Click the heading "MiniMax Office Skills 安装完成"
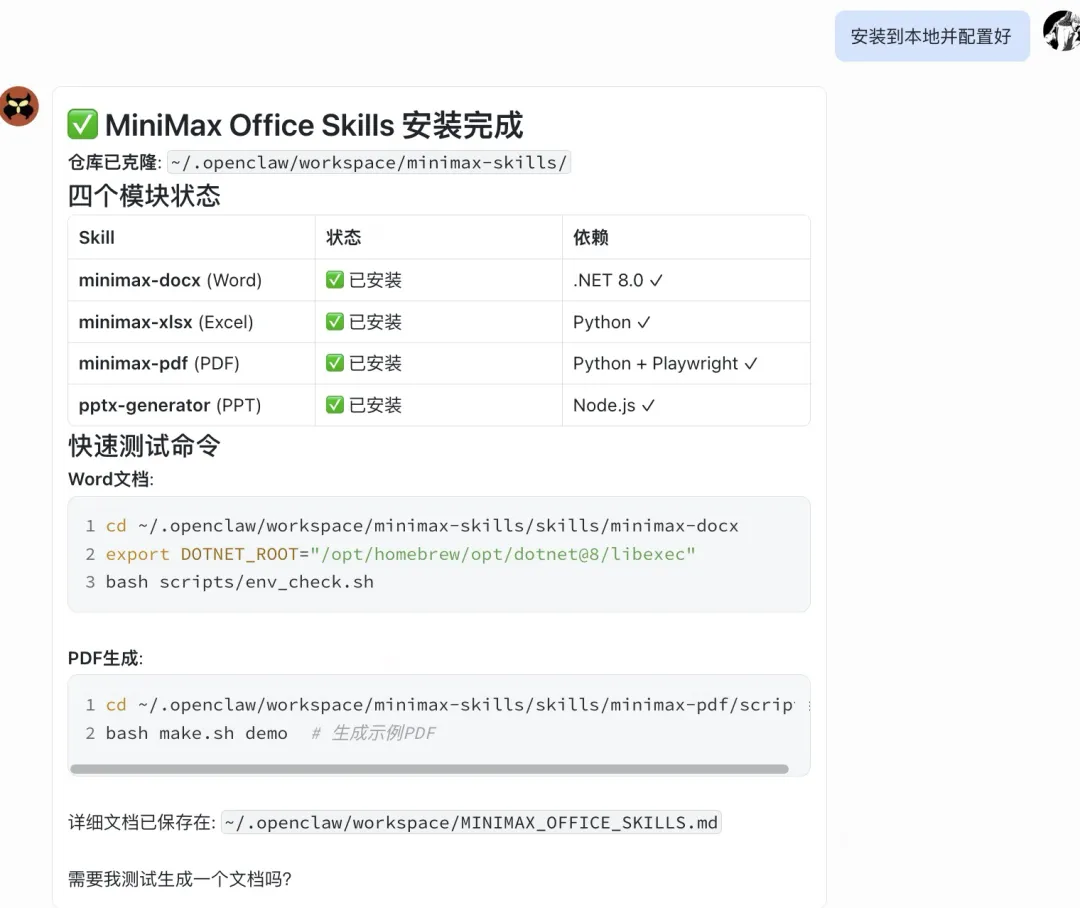Viewport: 1080px width, 908px height. coord(314,125)
